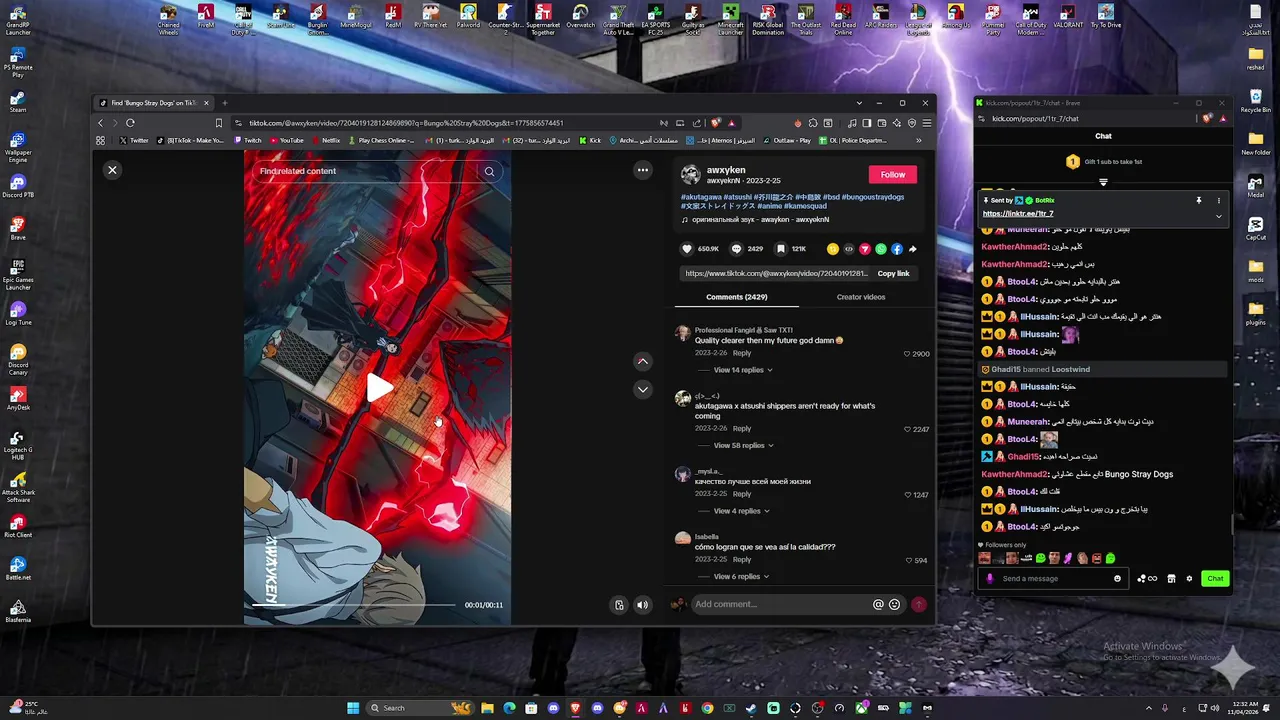Viewport: 1280px width, 720px height.
Task: Click the TikTok address bar URL
Action: (406, 123)
